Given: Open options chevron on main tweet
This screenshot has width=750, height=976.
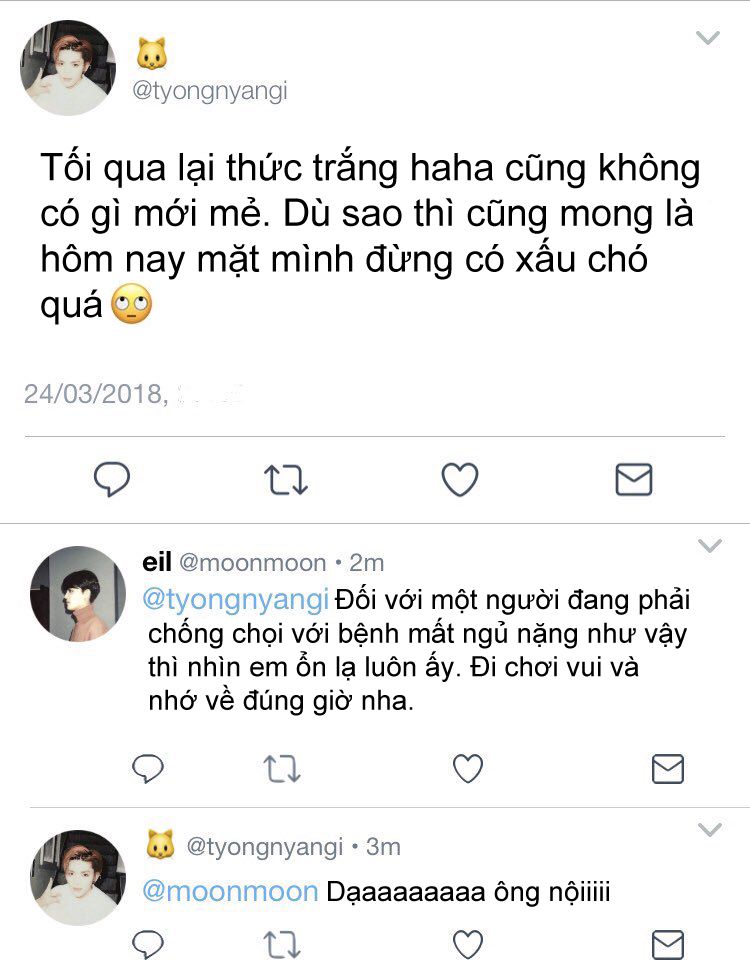Looking at the screenshot, I should (x=708, y=38).
